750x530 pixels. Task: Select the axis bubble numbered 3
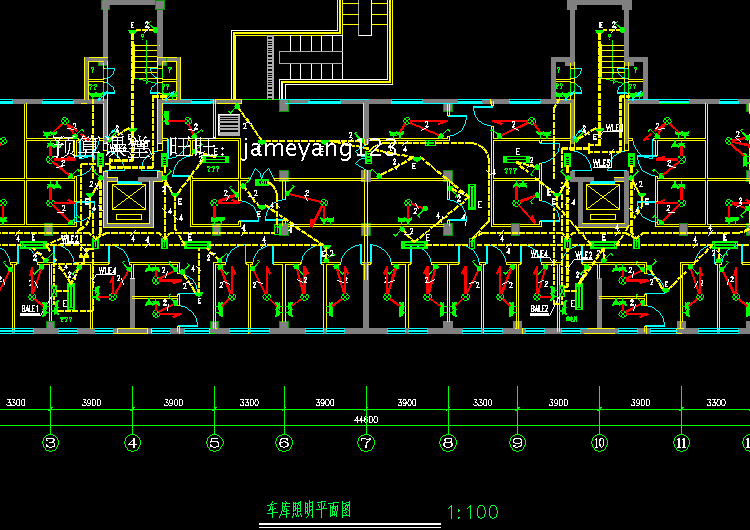[51, 443]
